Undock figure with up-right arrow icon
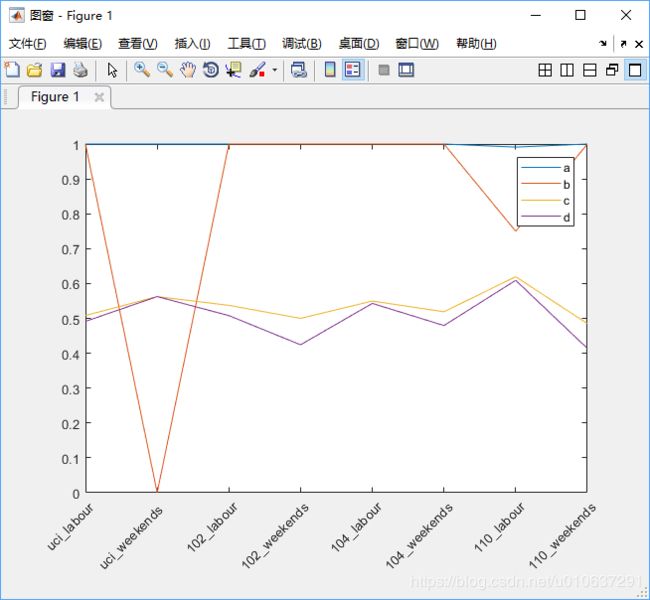This screenshot has width=650, height=600. click(623, 44)
